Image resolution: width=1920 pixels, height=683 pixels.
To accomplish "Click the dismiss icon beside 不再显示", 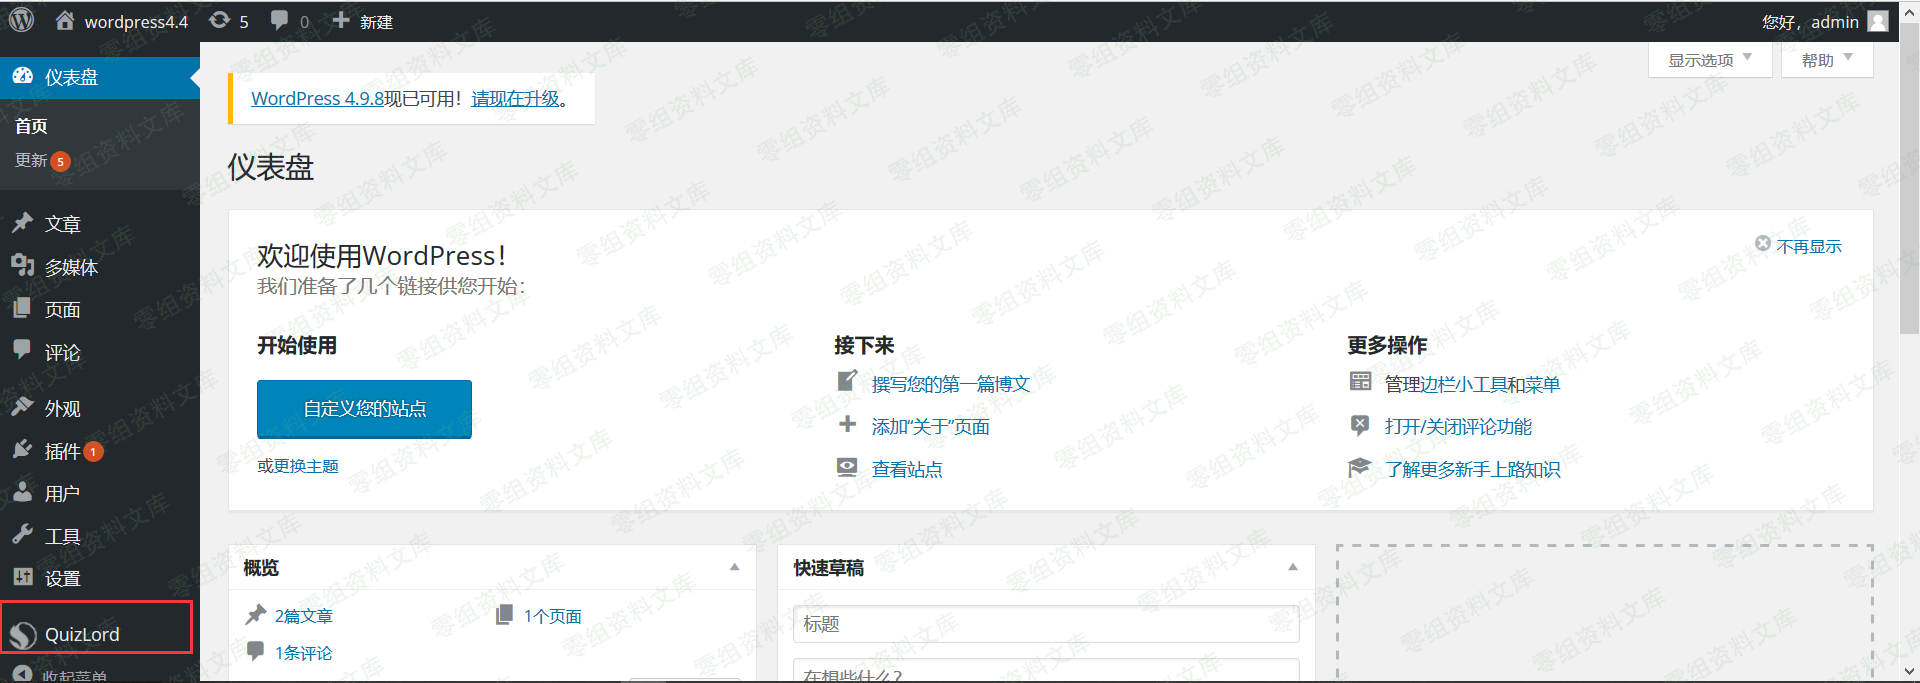I will pyautogui.click(x=1763, y=244).
